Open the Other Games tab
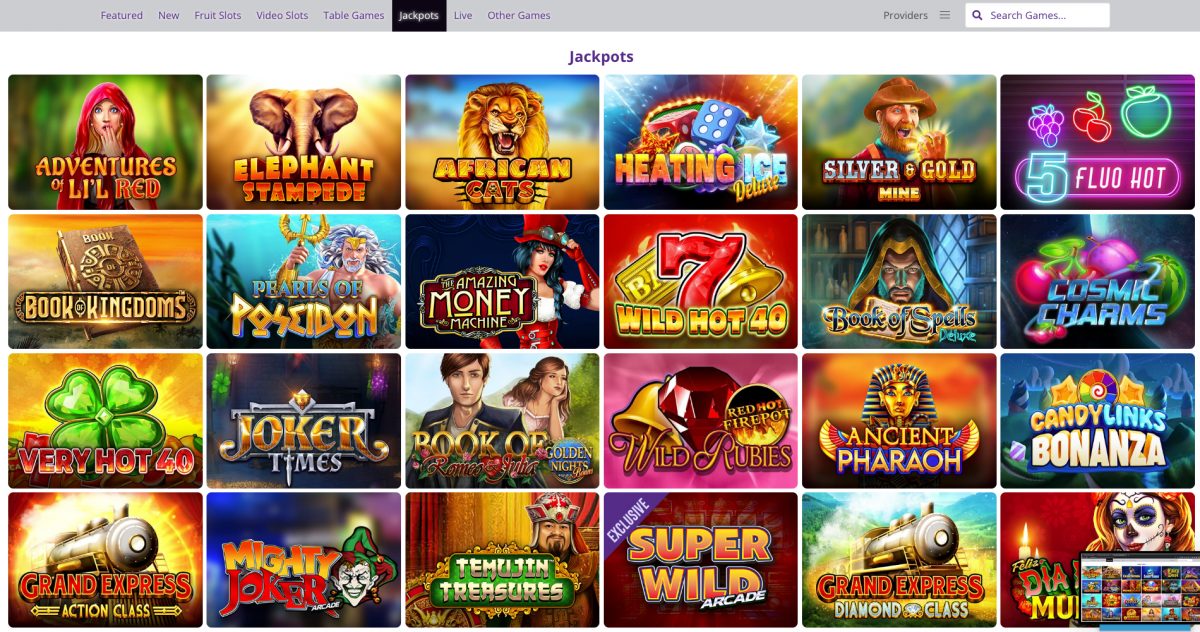 click(519, 15)
